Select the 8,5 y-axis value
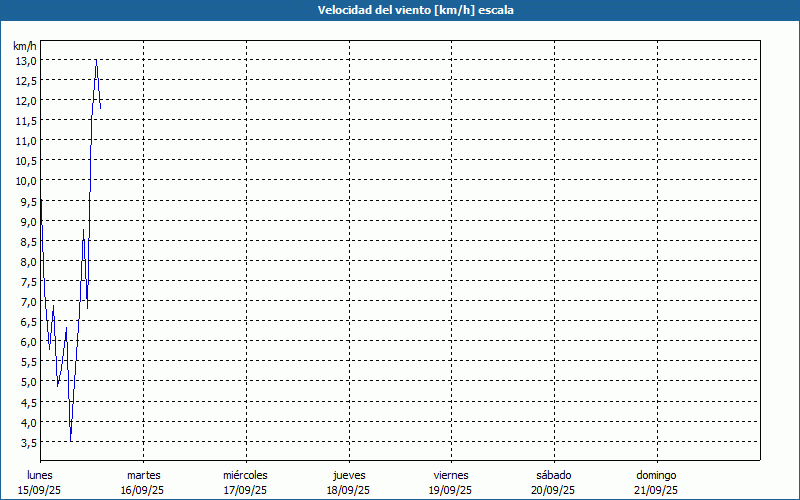The height and width of the screenshot is (500, 800). click(29, 241)
